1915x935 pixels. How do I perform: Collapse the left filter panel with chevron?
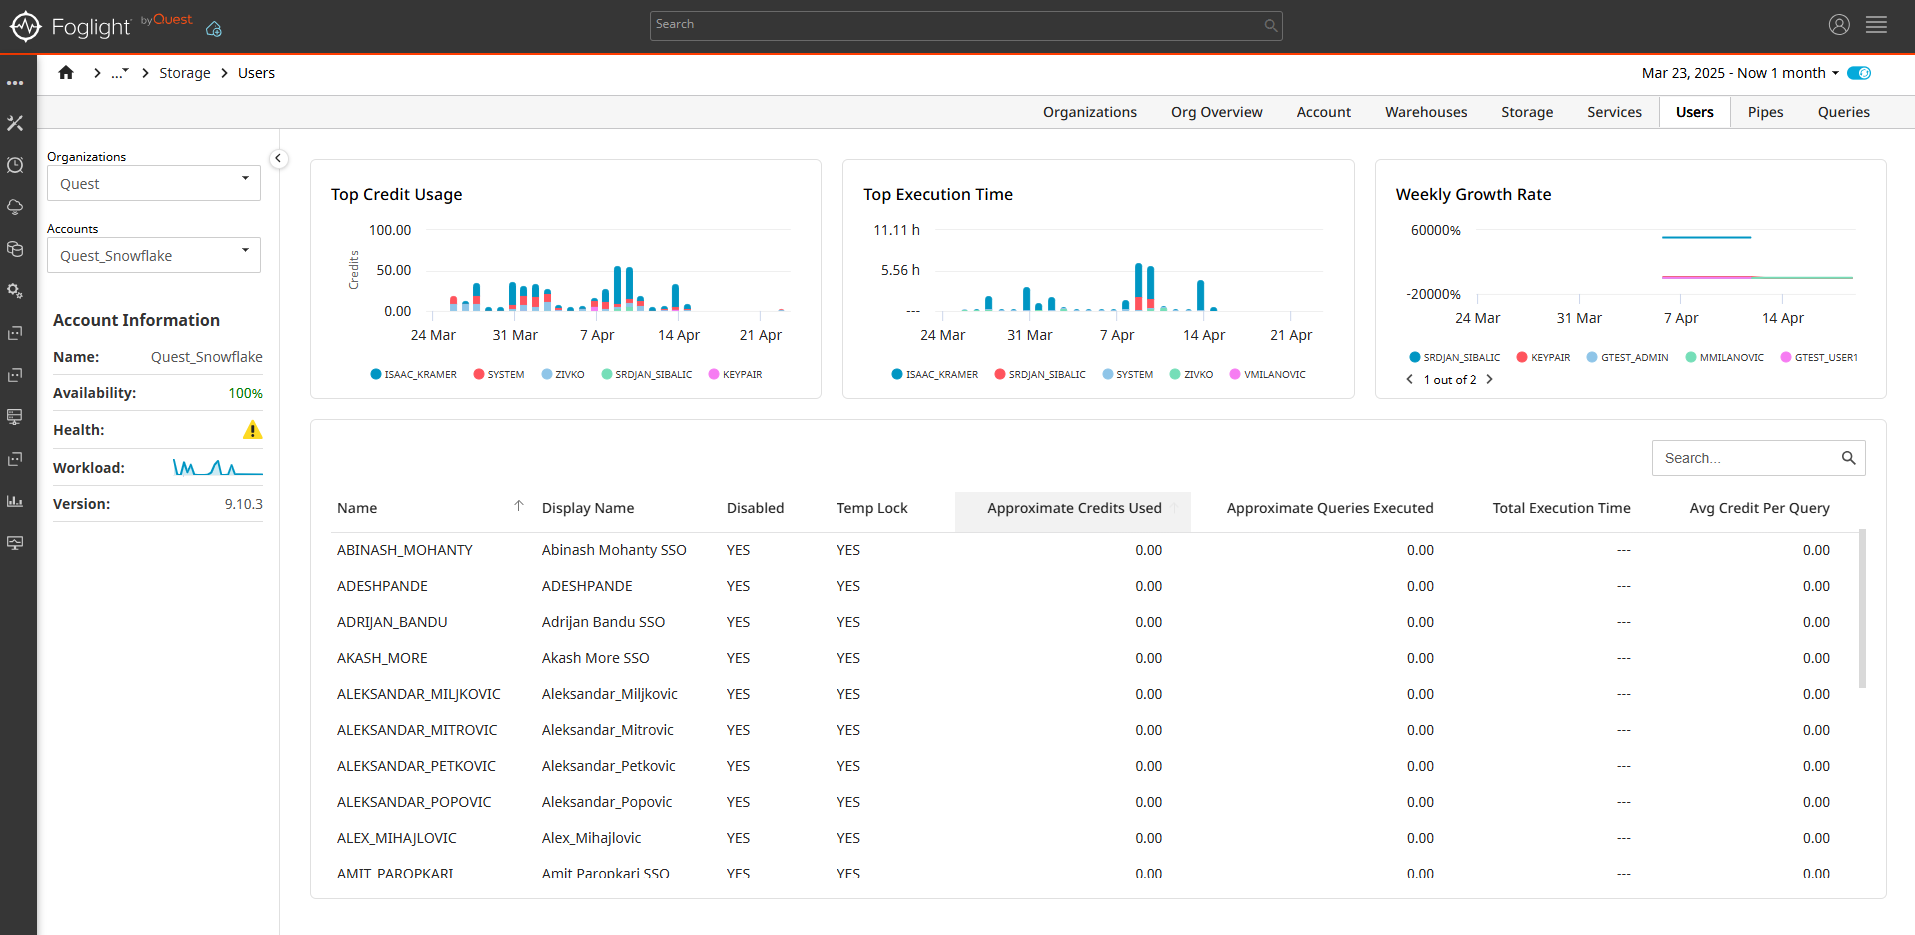[279, 158]
